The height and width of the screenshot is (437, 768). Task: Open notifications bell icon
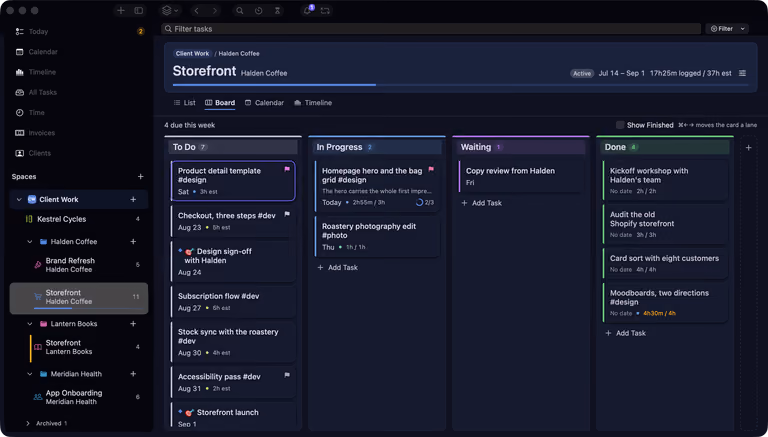(307, 11)
